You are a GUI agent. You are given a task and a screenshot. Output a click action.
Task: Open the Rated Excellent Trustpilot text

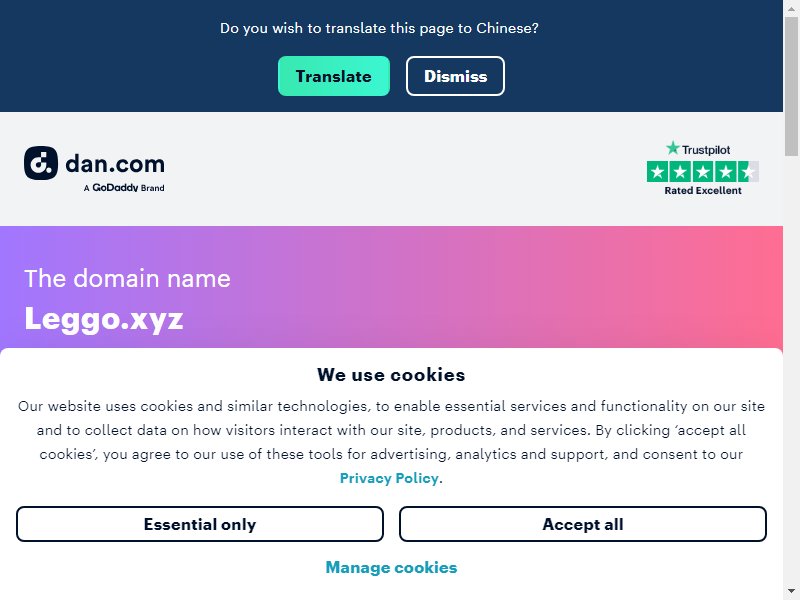[703, 190]
